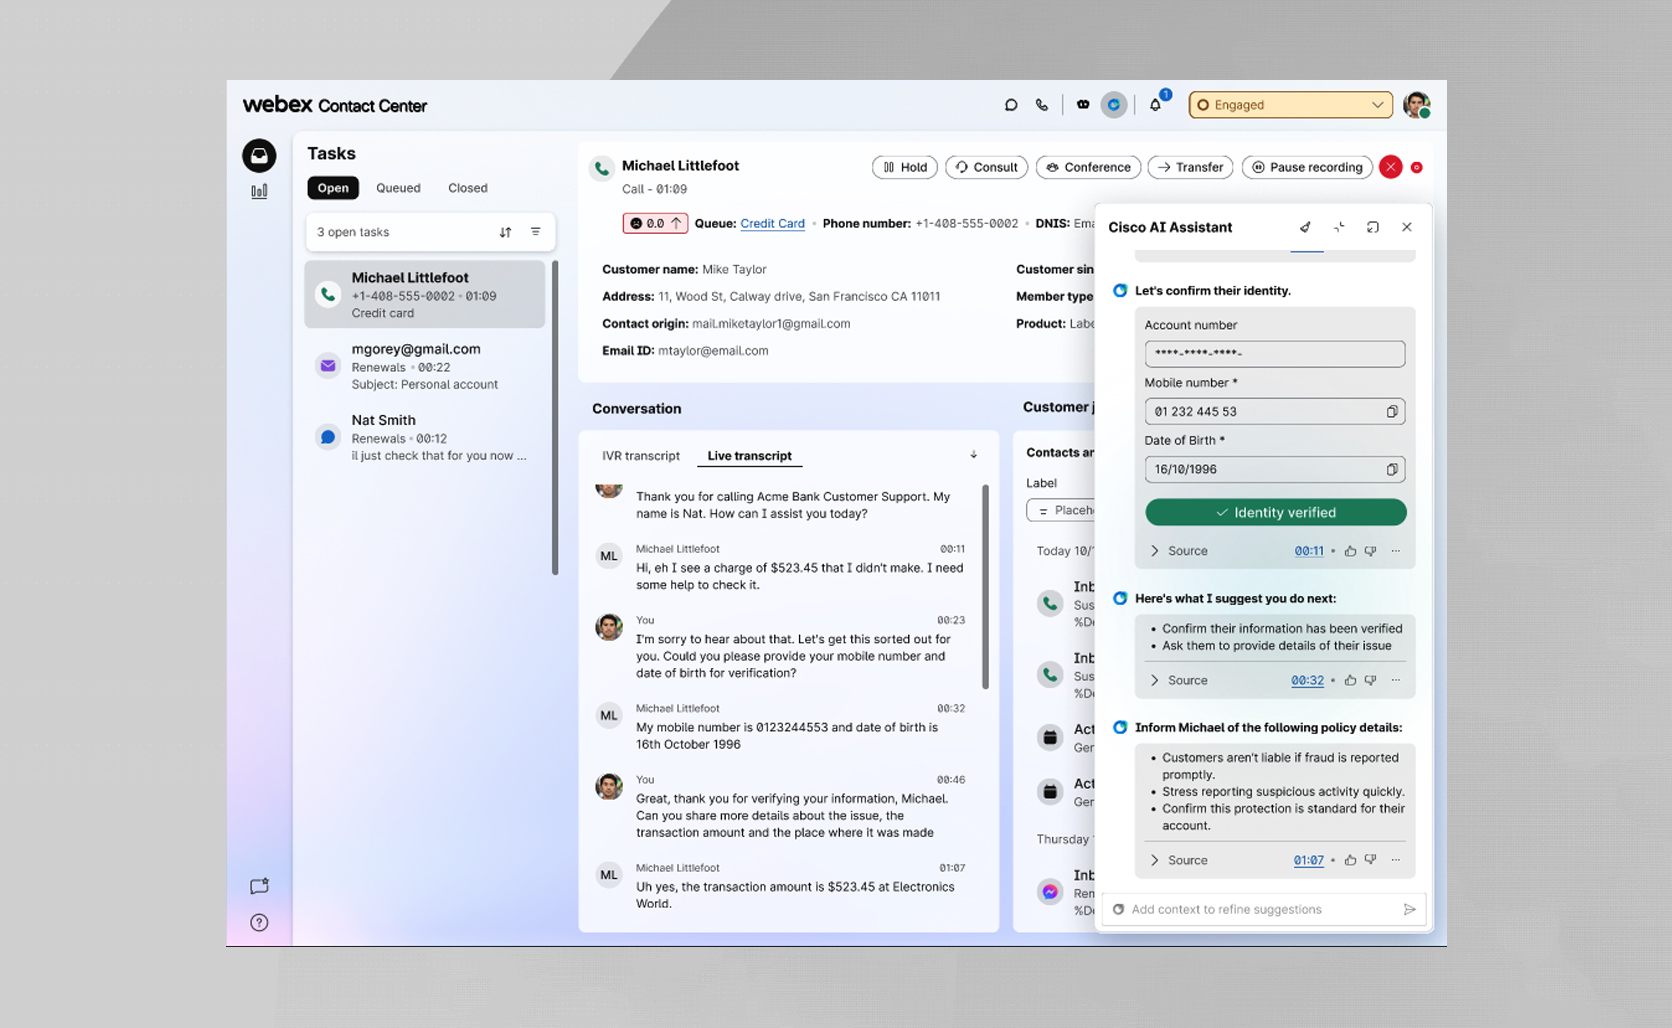Open the analytics chart sidebar icon
The height and width of the screenshot is (1028, 1672).
(259, 191)
